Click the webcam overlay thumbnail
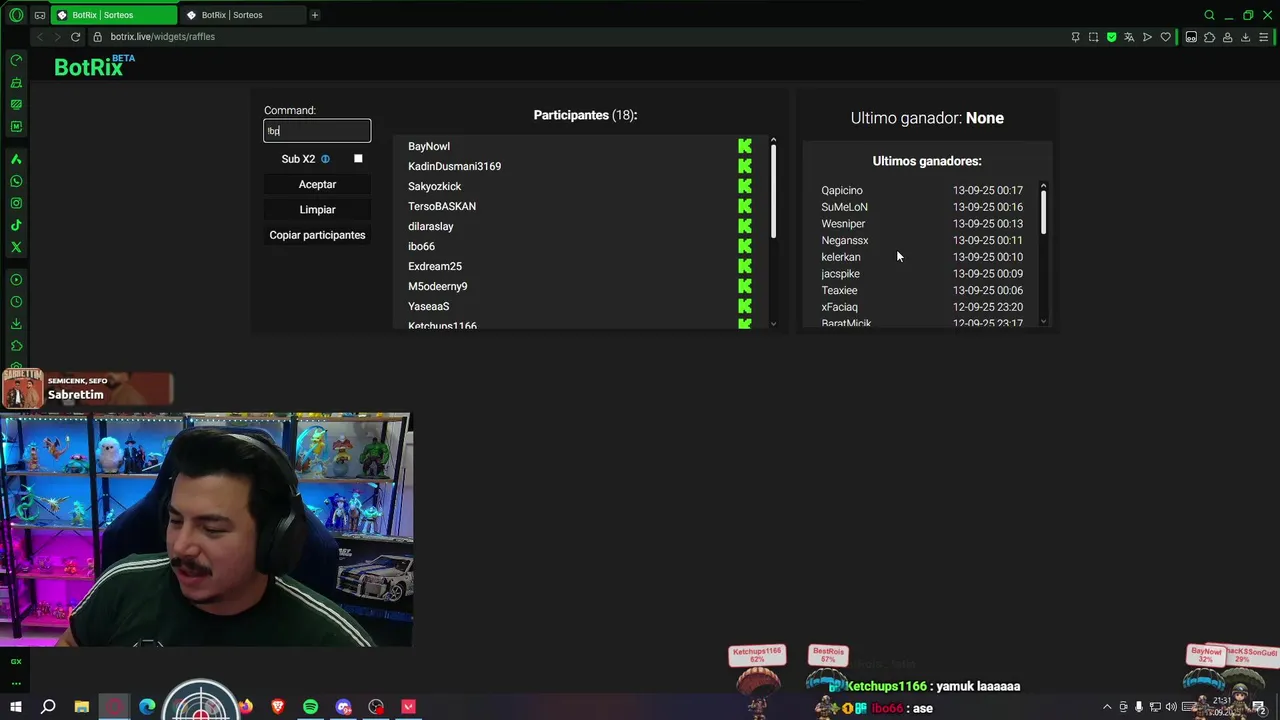This screenshot has height=720, width=1280. [x=206, y=530]
